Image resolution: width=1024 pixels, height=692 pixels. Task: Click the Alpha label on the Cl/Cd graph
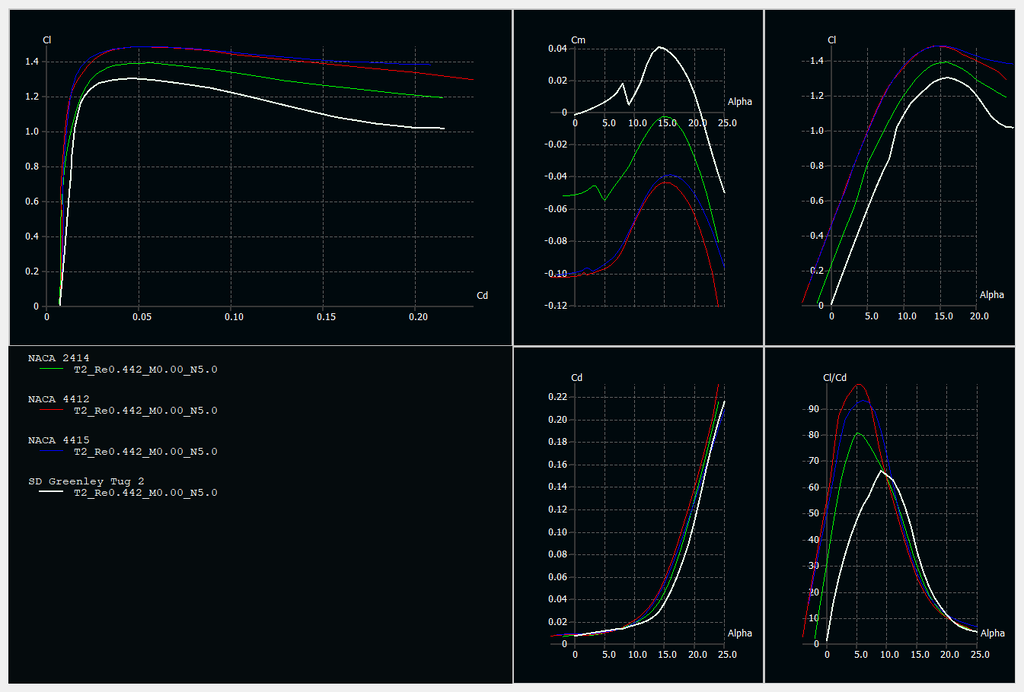click(991, 633)
